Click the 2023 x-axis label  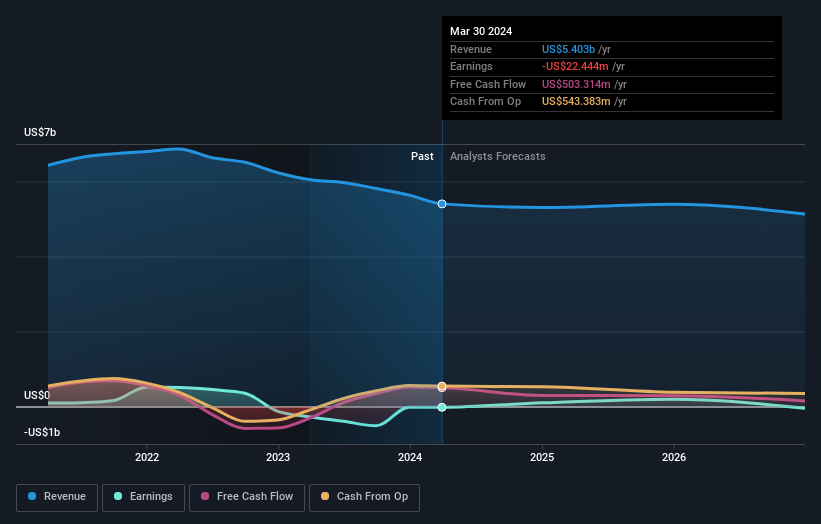click(278, 458)
